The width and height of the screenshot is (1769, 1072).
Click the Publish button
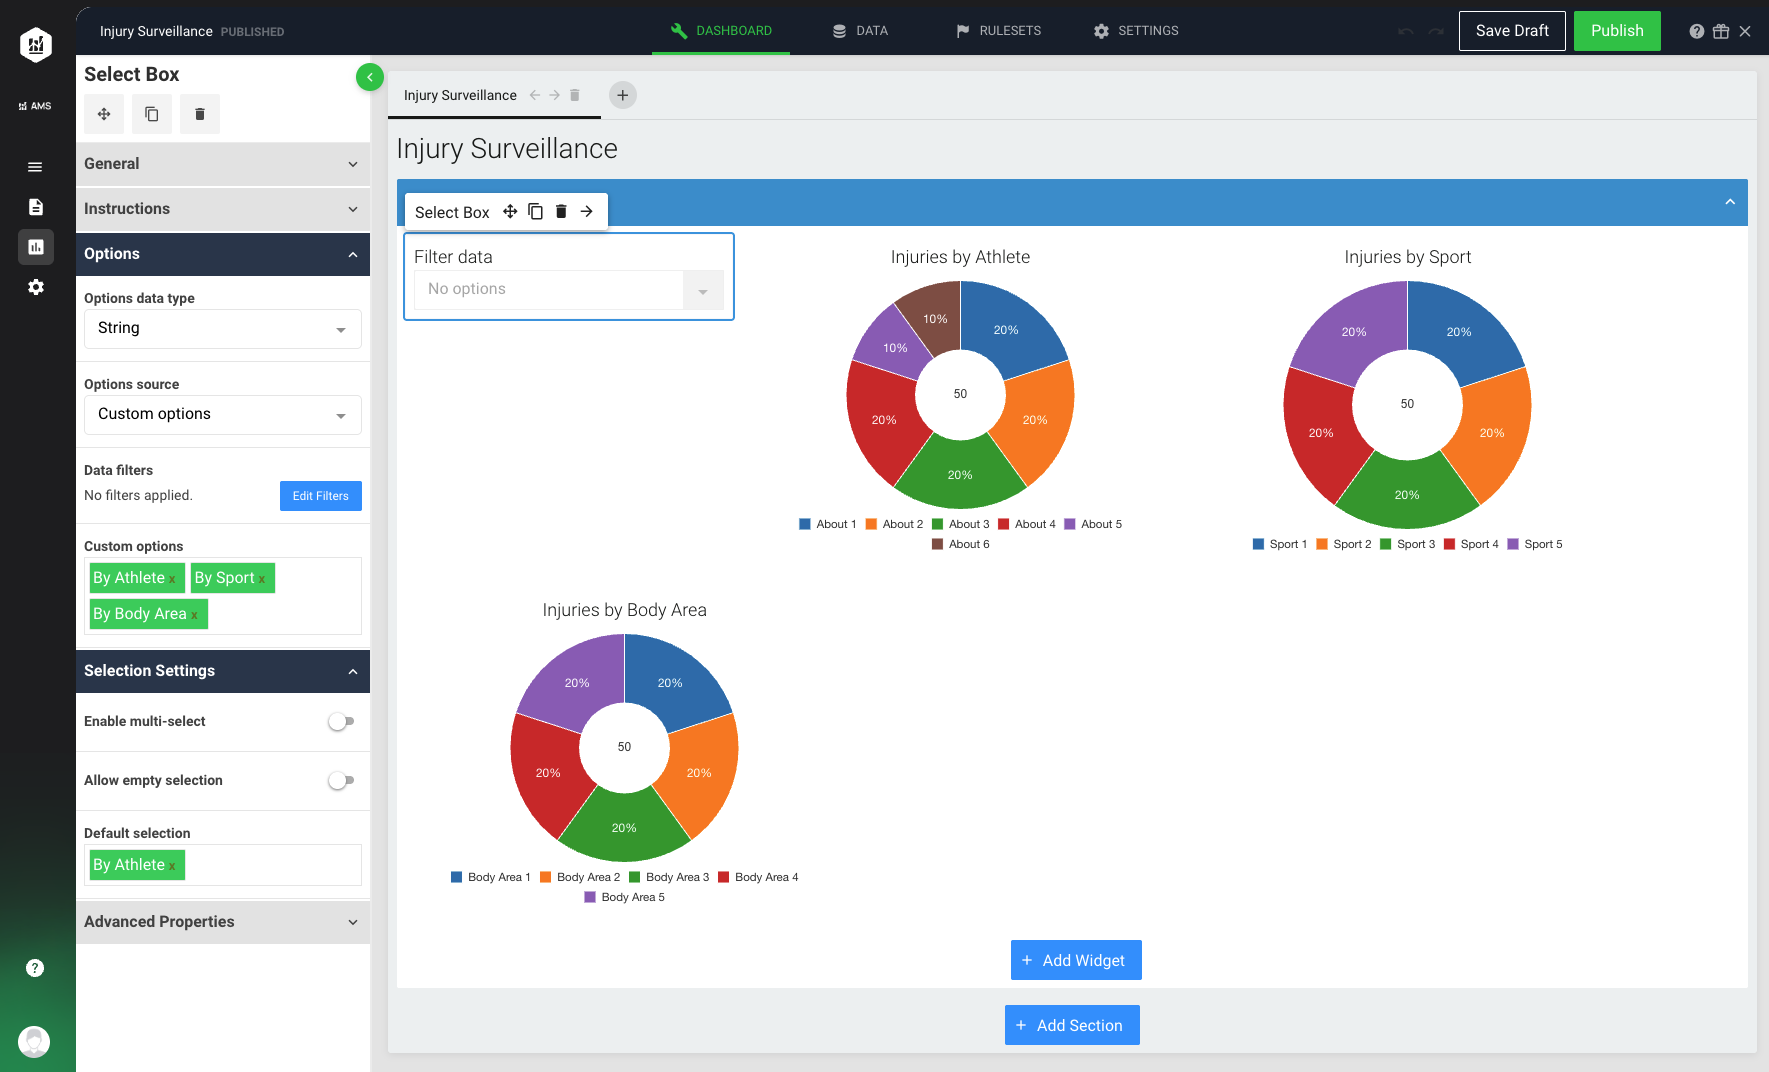click(1617, 31)
